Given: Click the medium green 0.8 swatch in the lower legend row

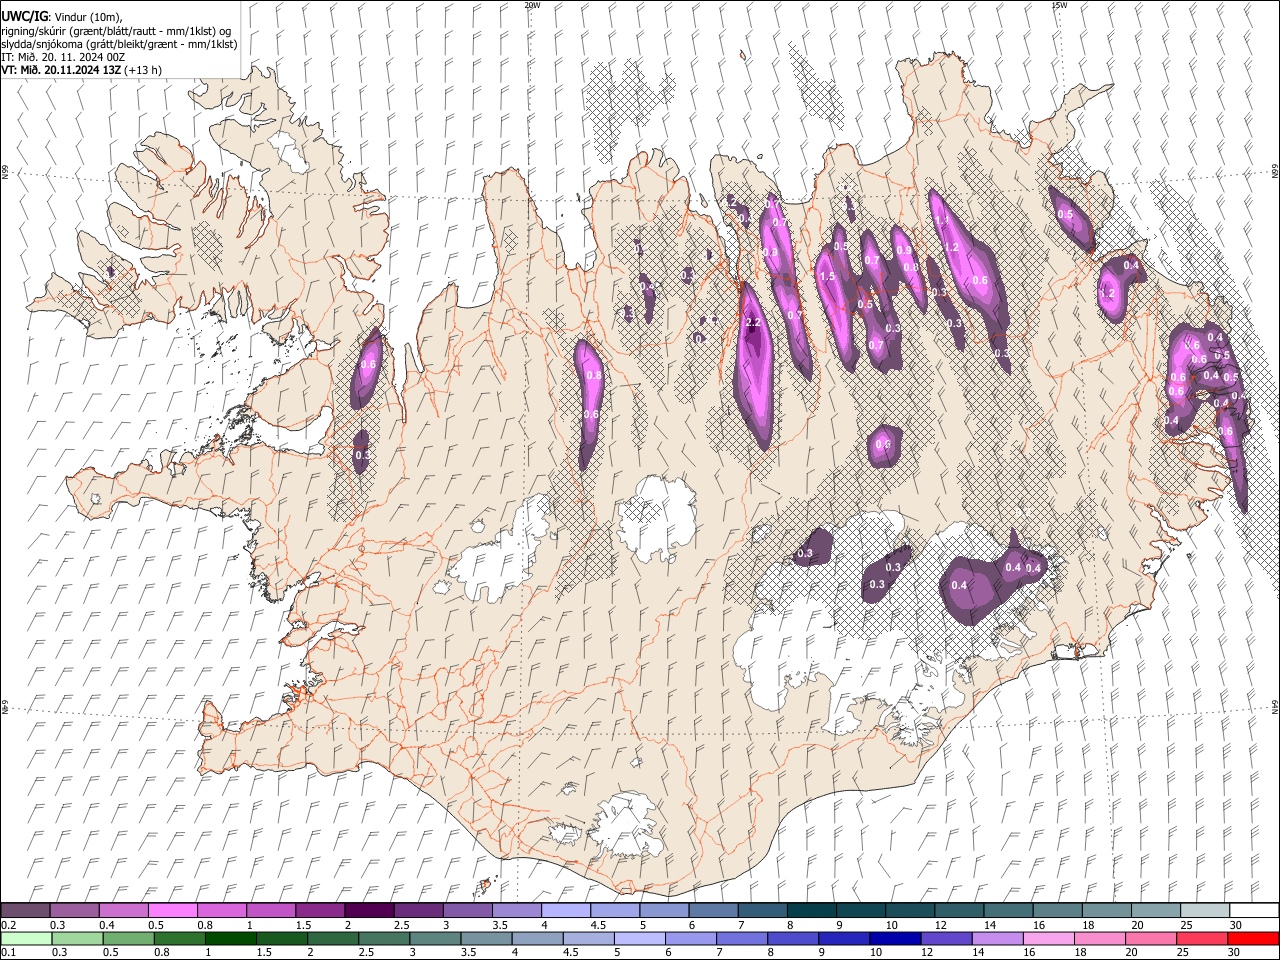Looking at the screenshot, I should [180, 938].
